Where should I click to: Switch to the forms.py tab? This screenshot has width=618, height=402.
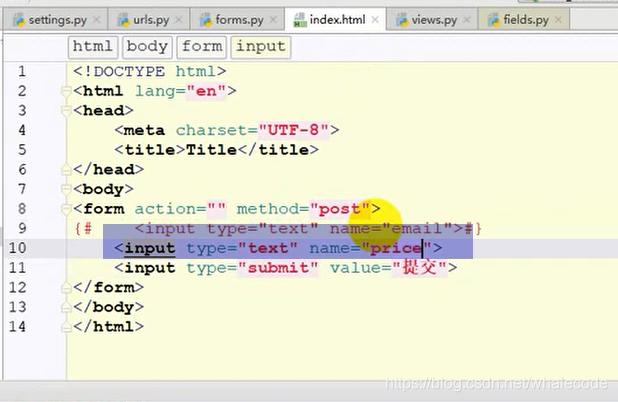click(x=237, y=20)
